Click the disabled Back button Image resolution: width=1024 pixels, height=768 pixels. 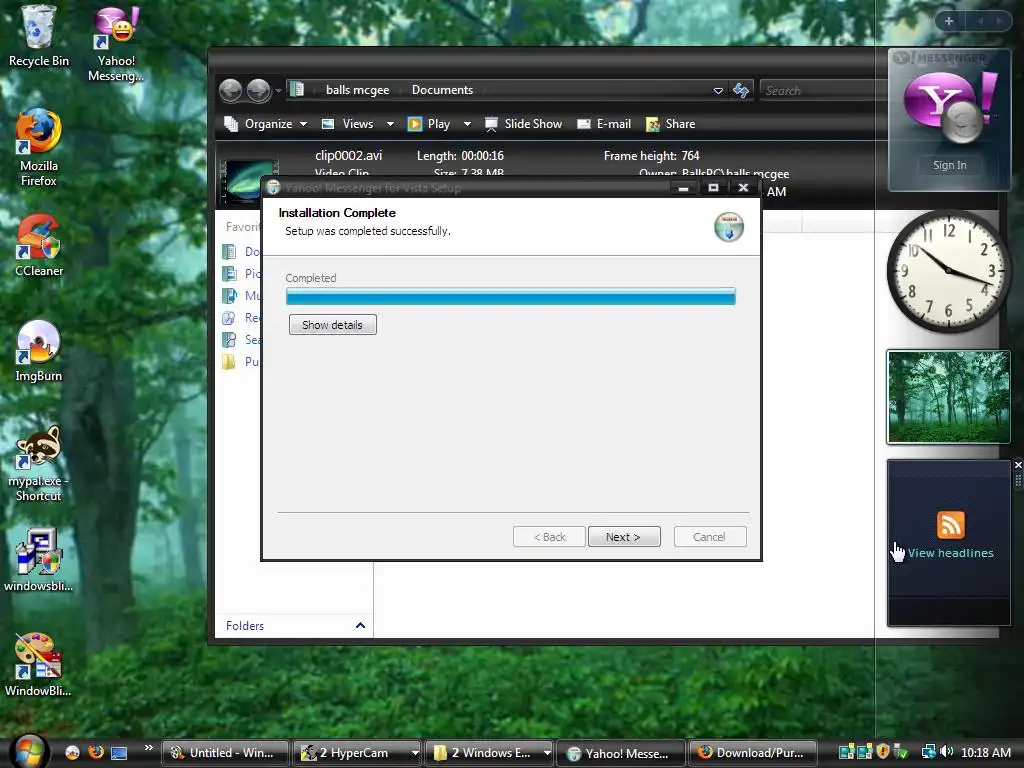click(x=549, y=537)
